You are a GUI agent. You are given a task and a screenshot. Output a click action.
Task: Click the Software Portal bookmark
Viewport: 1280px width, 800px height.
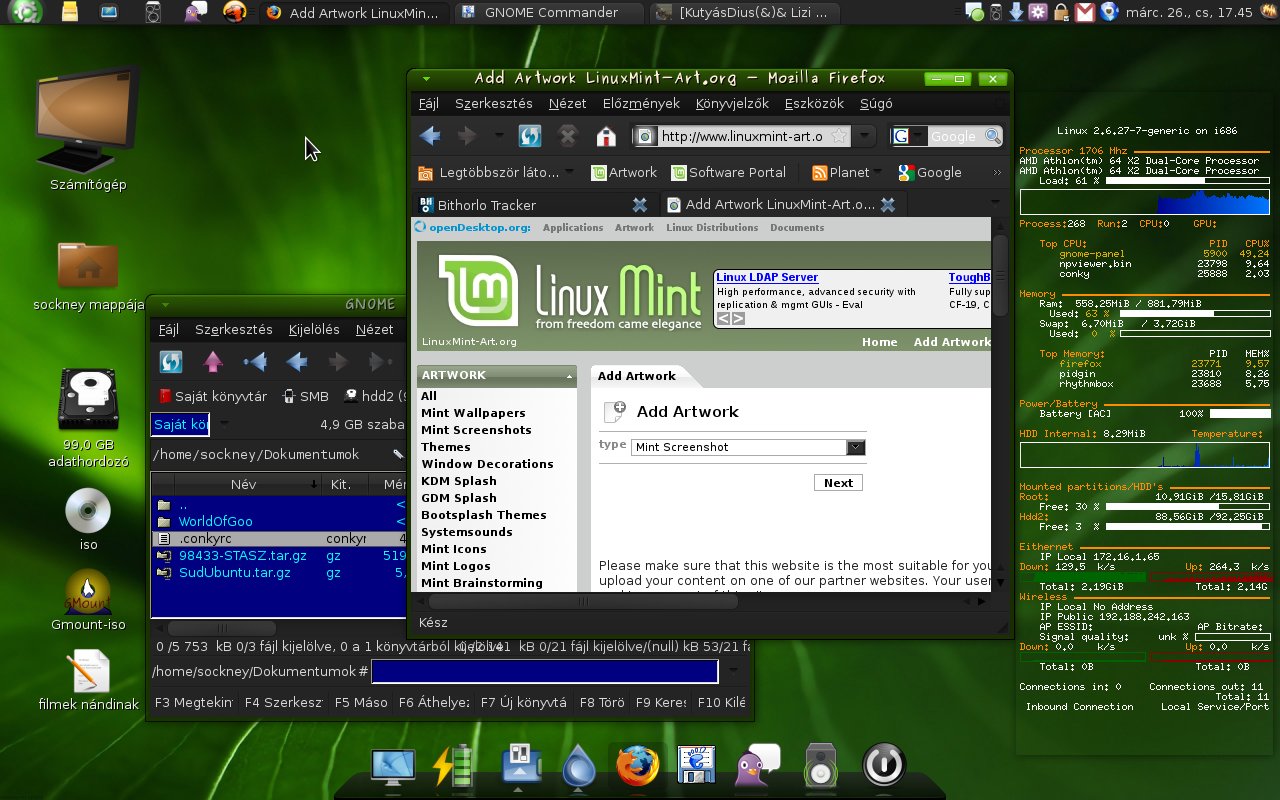click(728, 172)
